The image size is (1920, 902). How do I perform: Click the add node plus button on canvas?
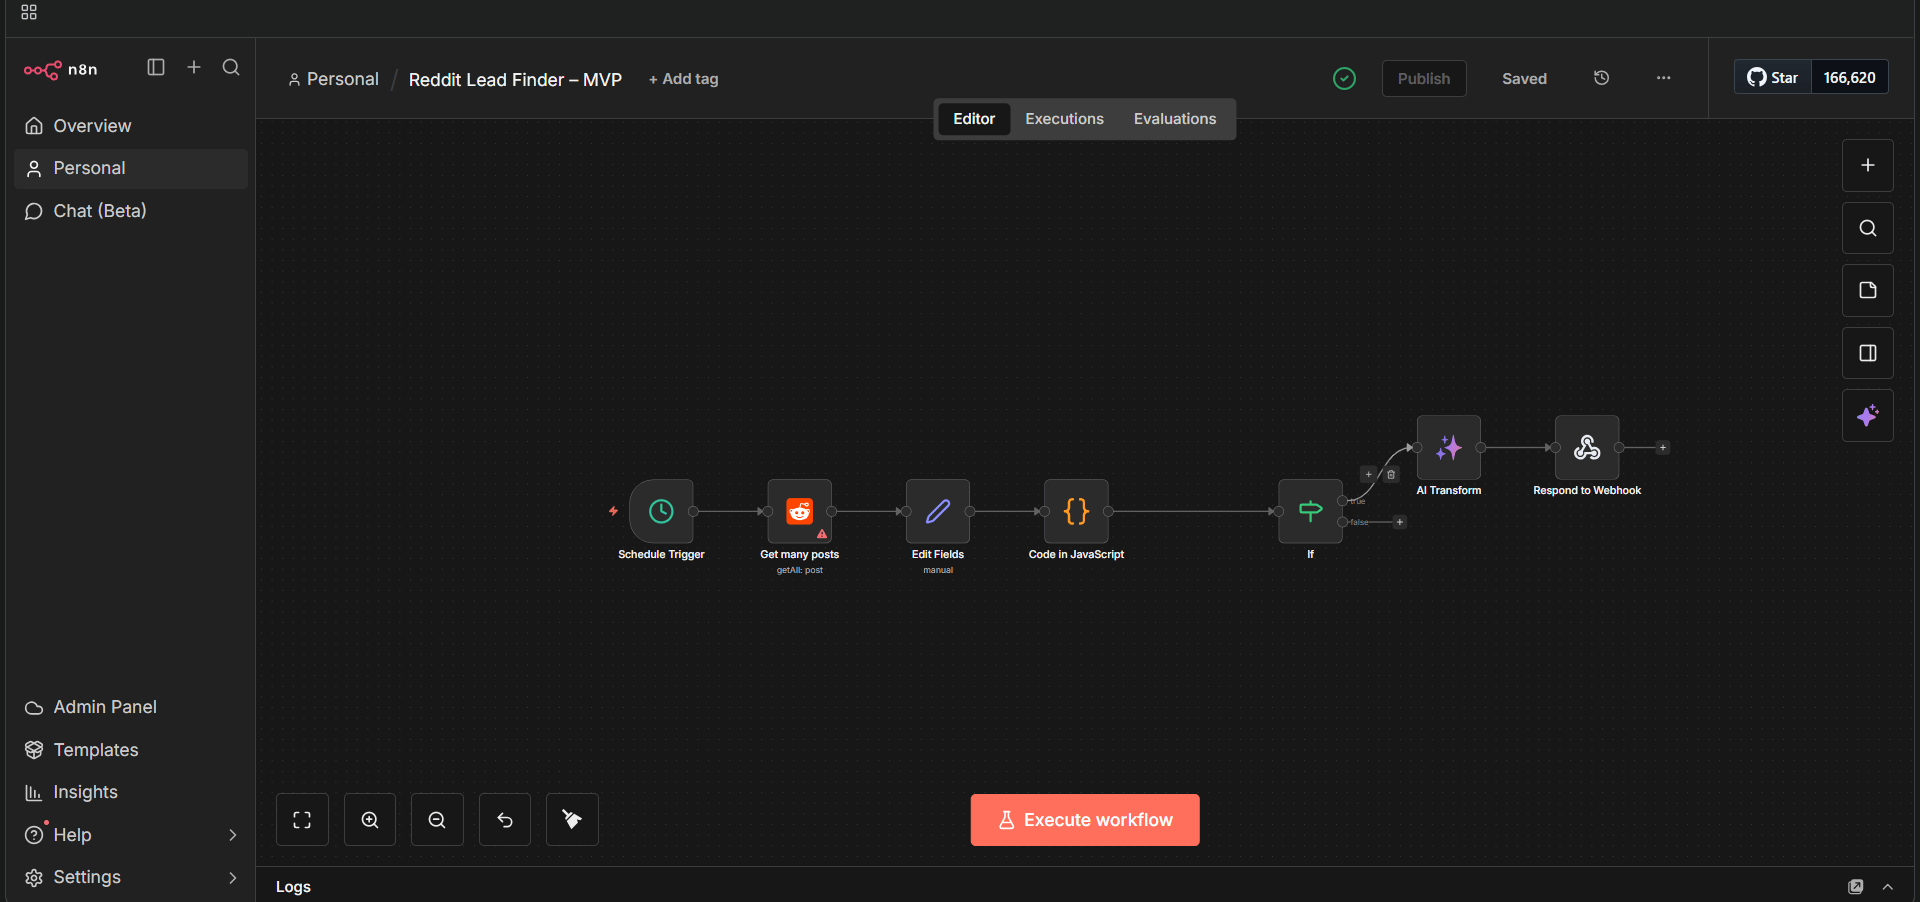click(1867, 165)
